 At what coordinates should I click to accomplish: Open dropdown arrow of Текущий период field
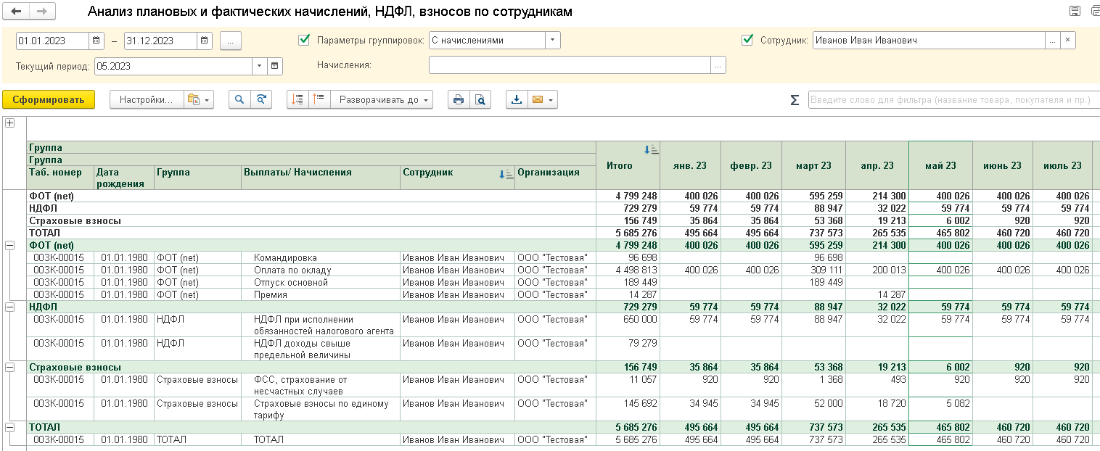coord(260,66)
